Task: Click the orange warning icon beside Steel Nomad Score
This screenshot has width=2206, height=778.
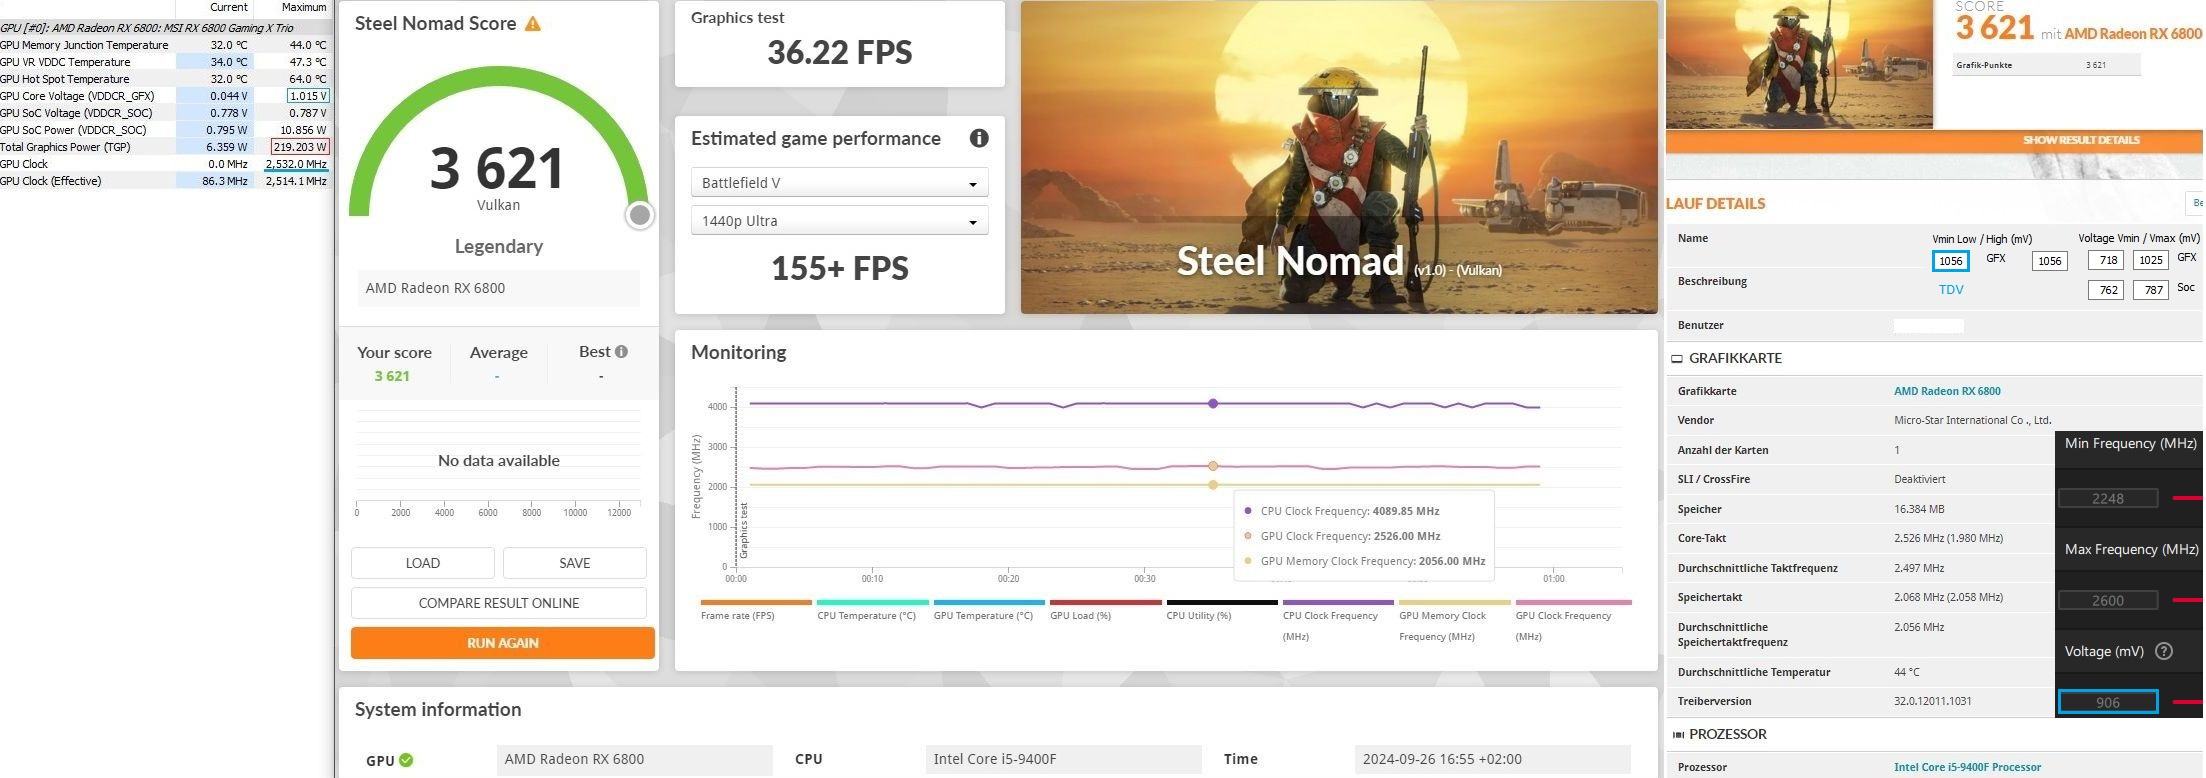Action: [x=533, y=24]
